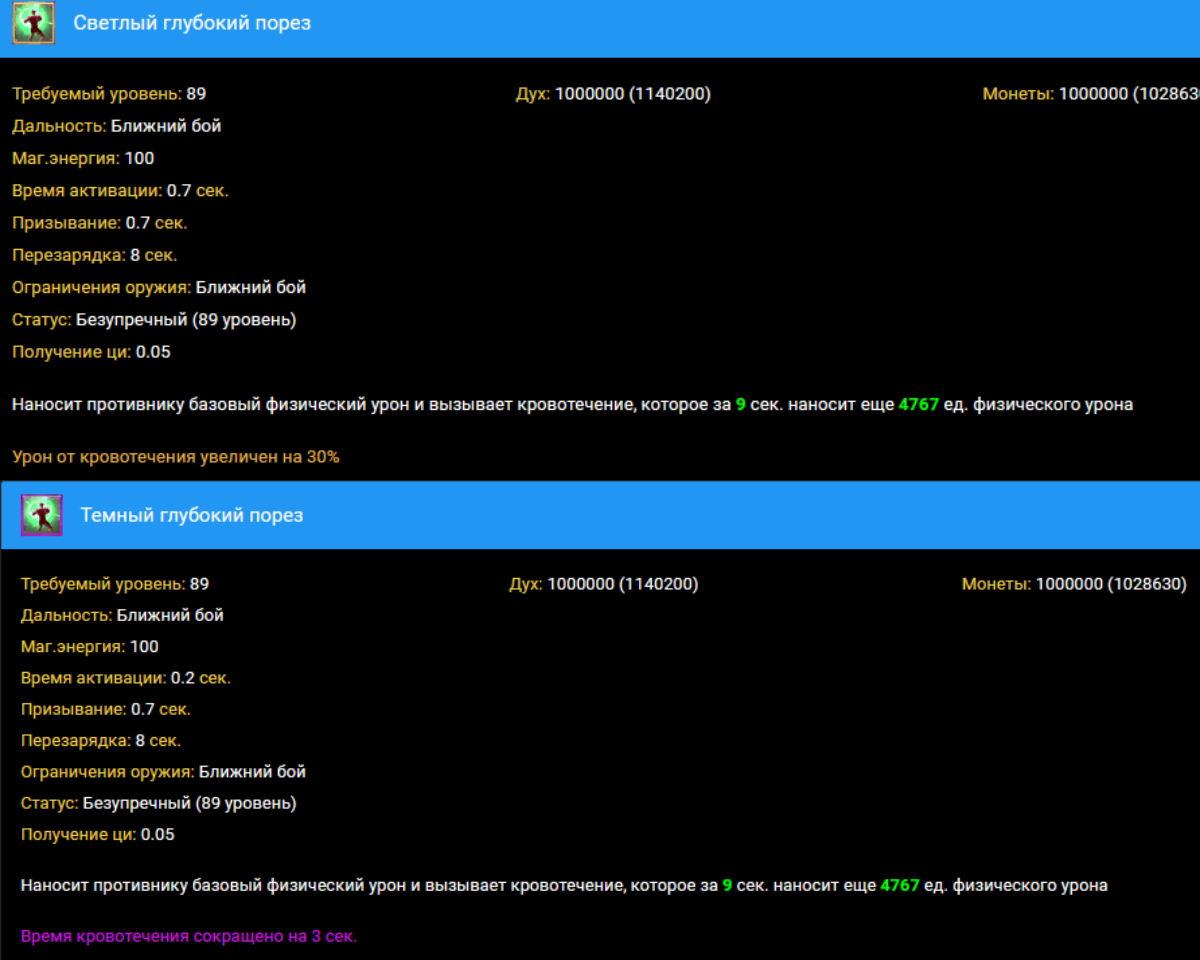Screen dimensions: 1200x960
Task: Click the Монеты cost in the light skill panel
Action: click(1090, 94)
